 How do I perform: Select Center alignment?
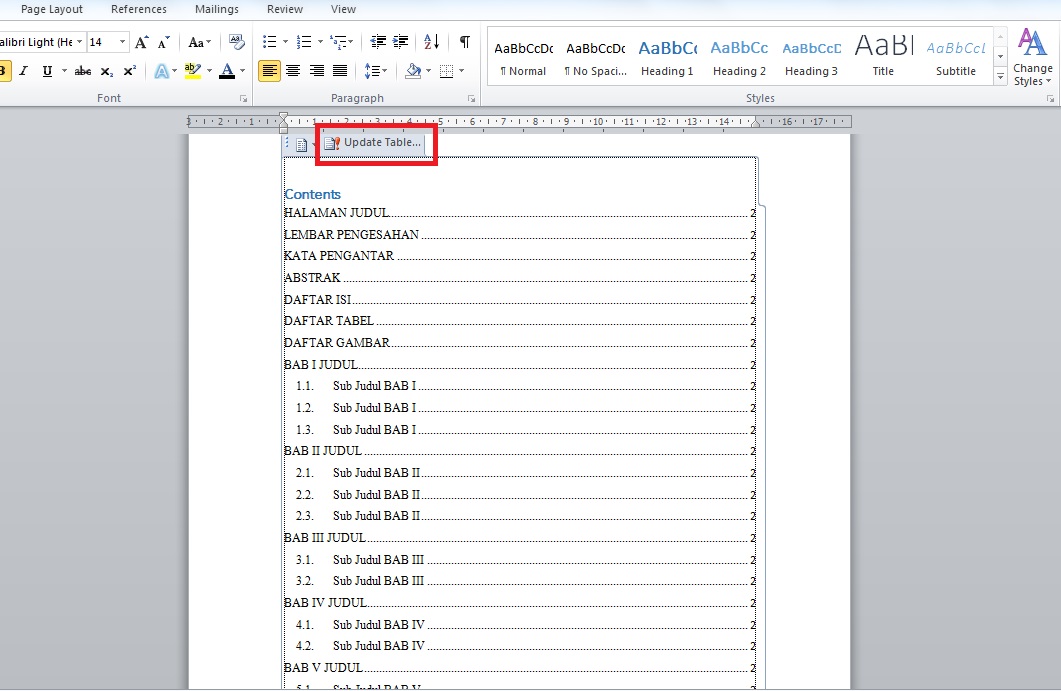point(293,71)
